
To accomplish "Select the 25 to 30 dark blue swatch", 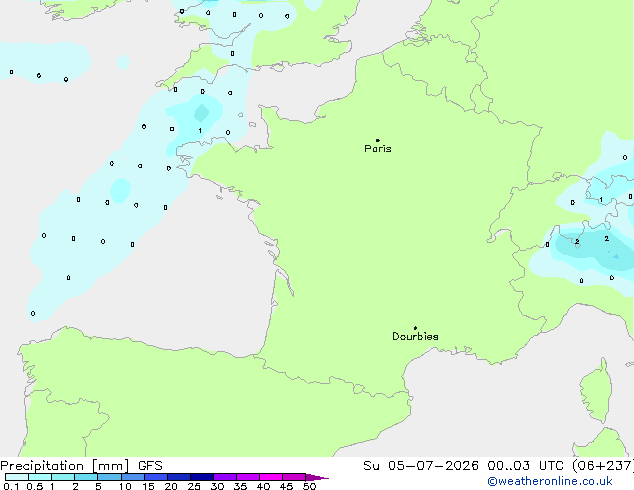I will coord(202,477).
